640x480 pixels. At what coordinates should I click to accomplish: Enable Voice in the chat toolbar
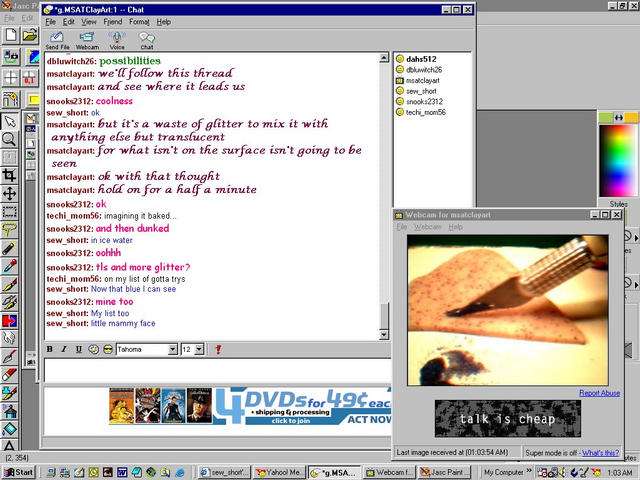click(x=117, y=40)
